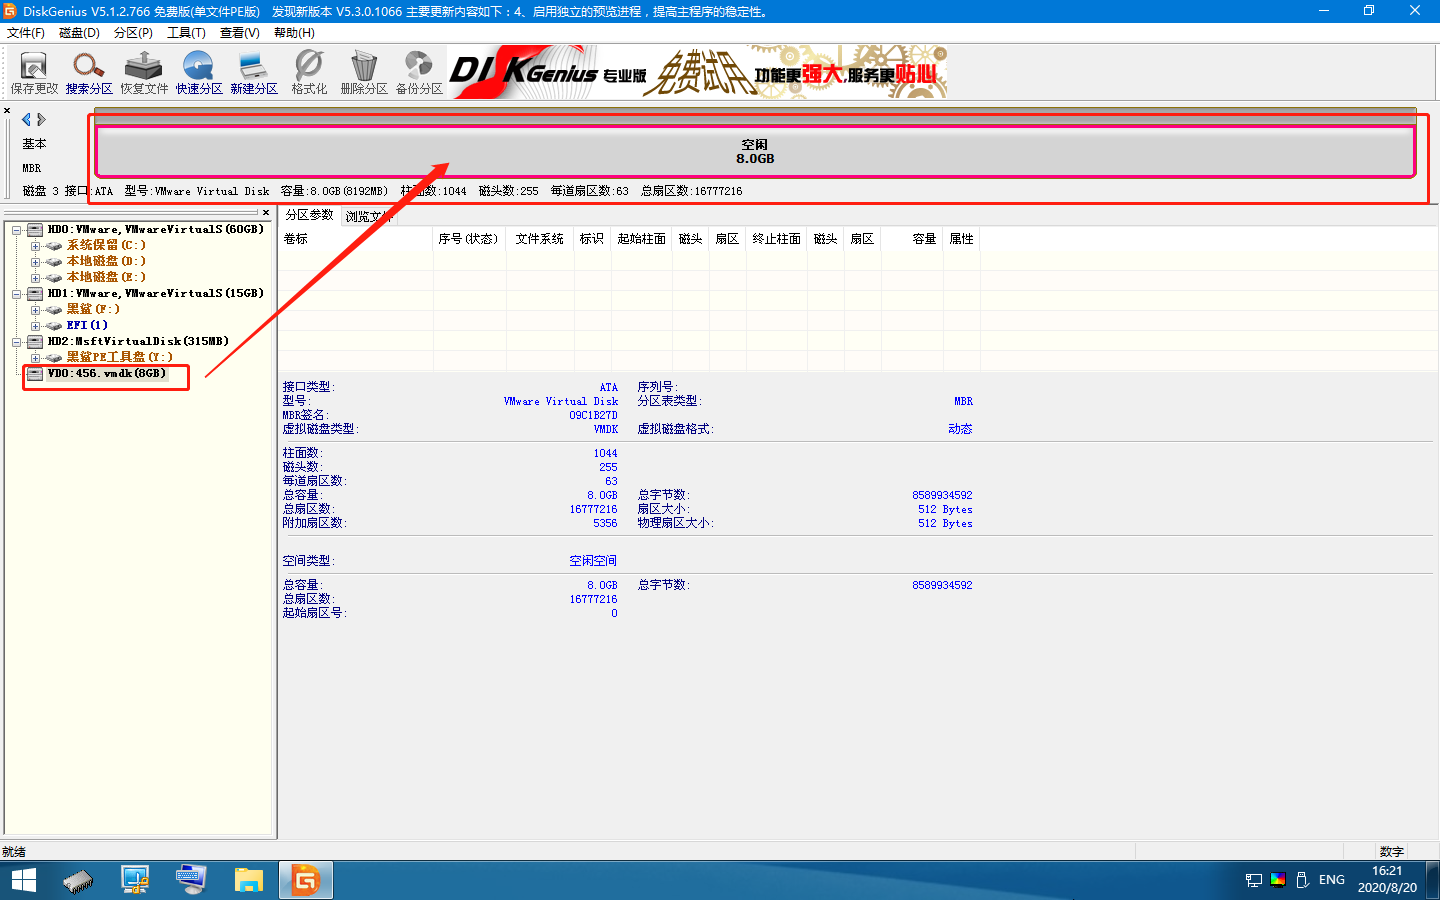Viewport: 1440px width, 900px height.
Task: Open the 分区(P) menu
Action: pyautogui.click(x=133, y=33)
